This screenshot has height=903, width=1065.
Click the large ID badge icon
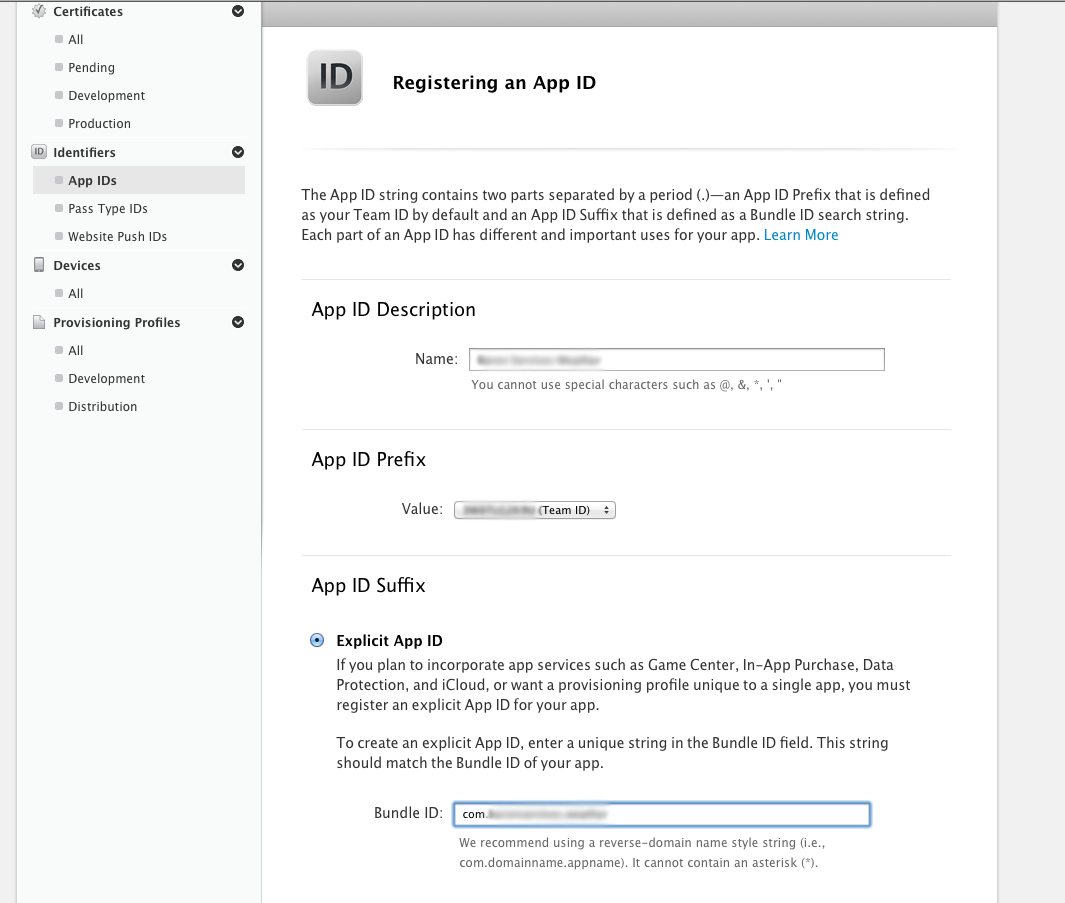click(x=335, y=78)
